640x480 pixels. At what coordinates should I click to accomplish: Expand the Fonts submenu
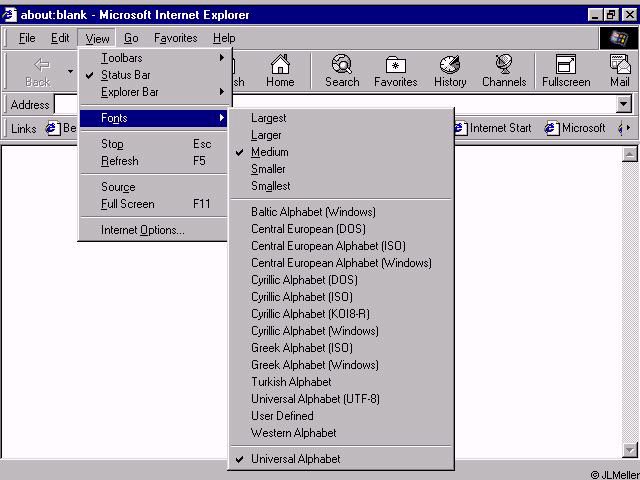tap(153, 118)
